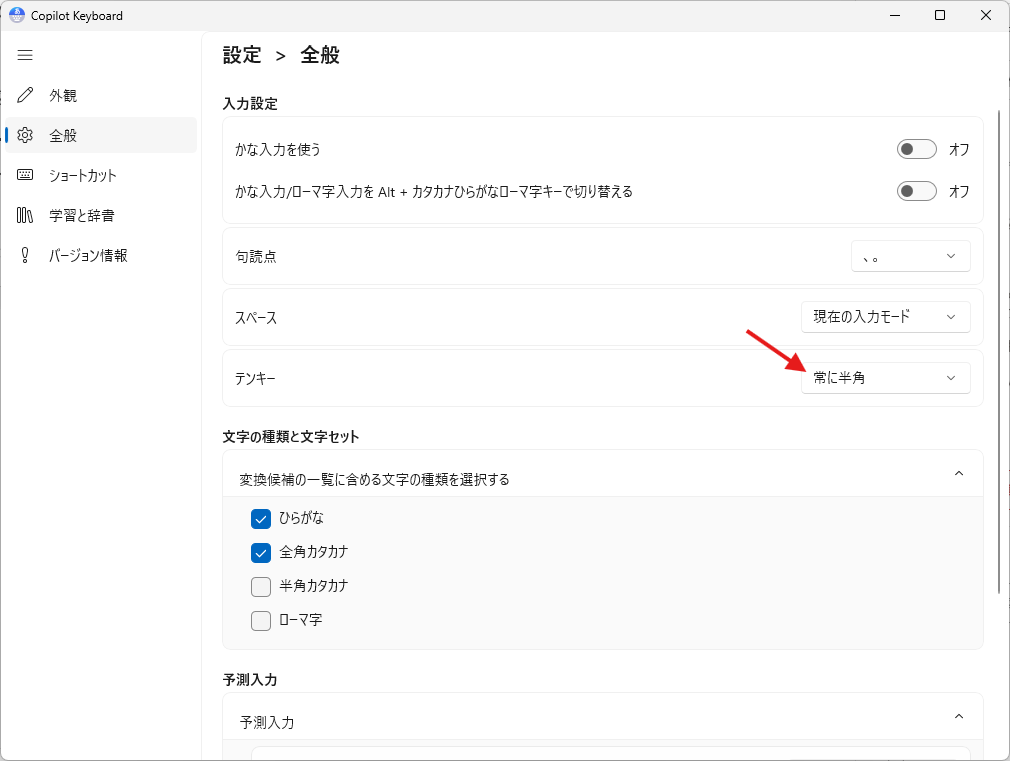
Task: Maximize the Copilot Keyboard window
Action: (940, 15)
